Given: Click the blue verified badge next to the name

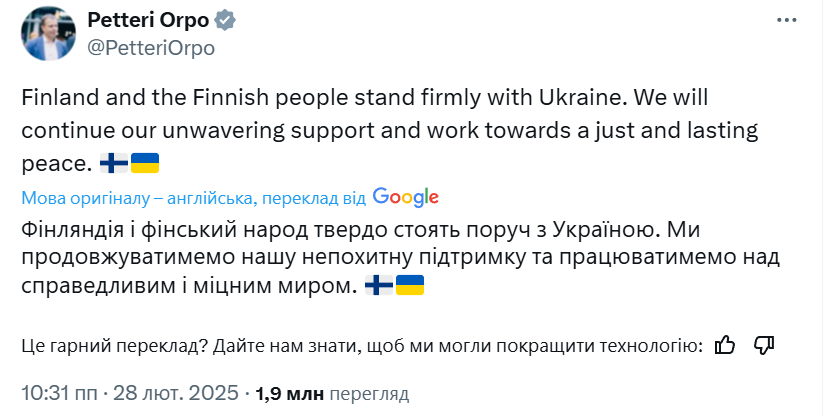Looking at the screenshot, I should tap(228, 20).
